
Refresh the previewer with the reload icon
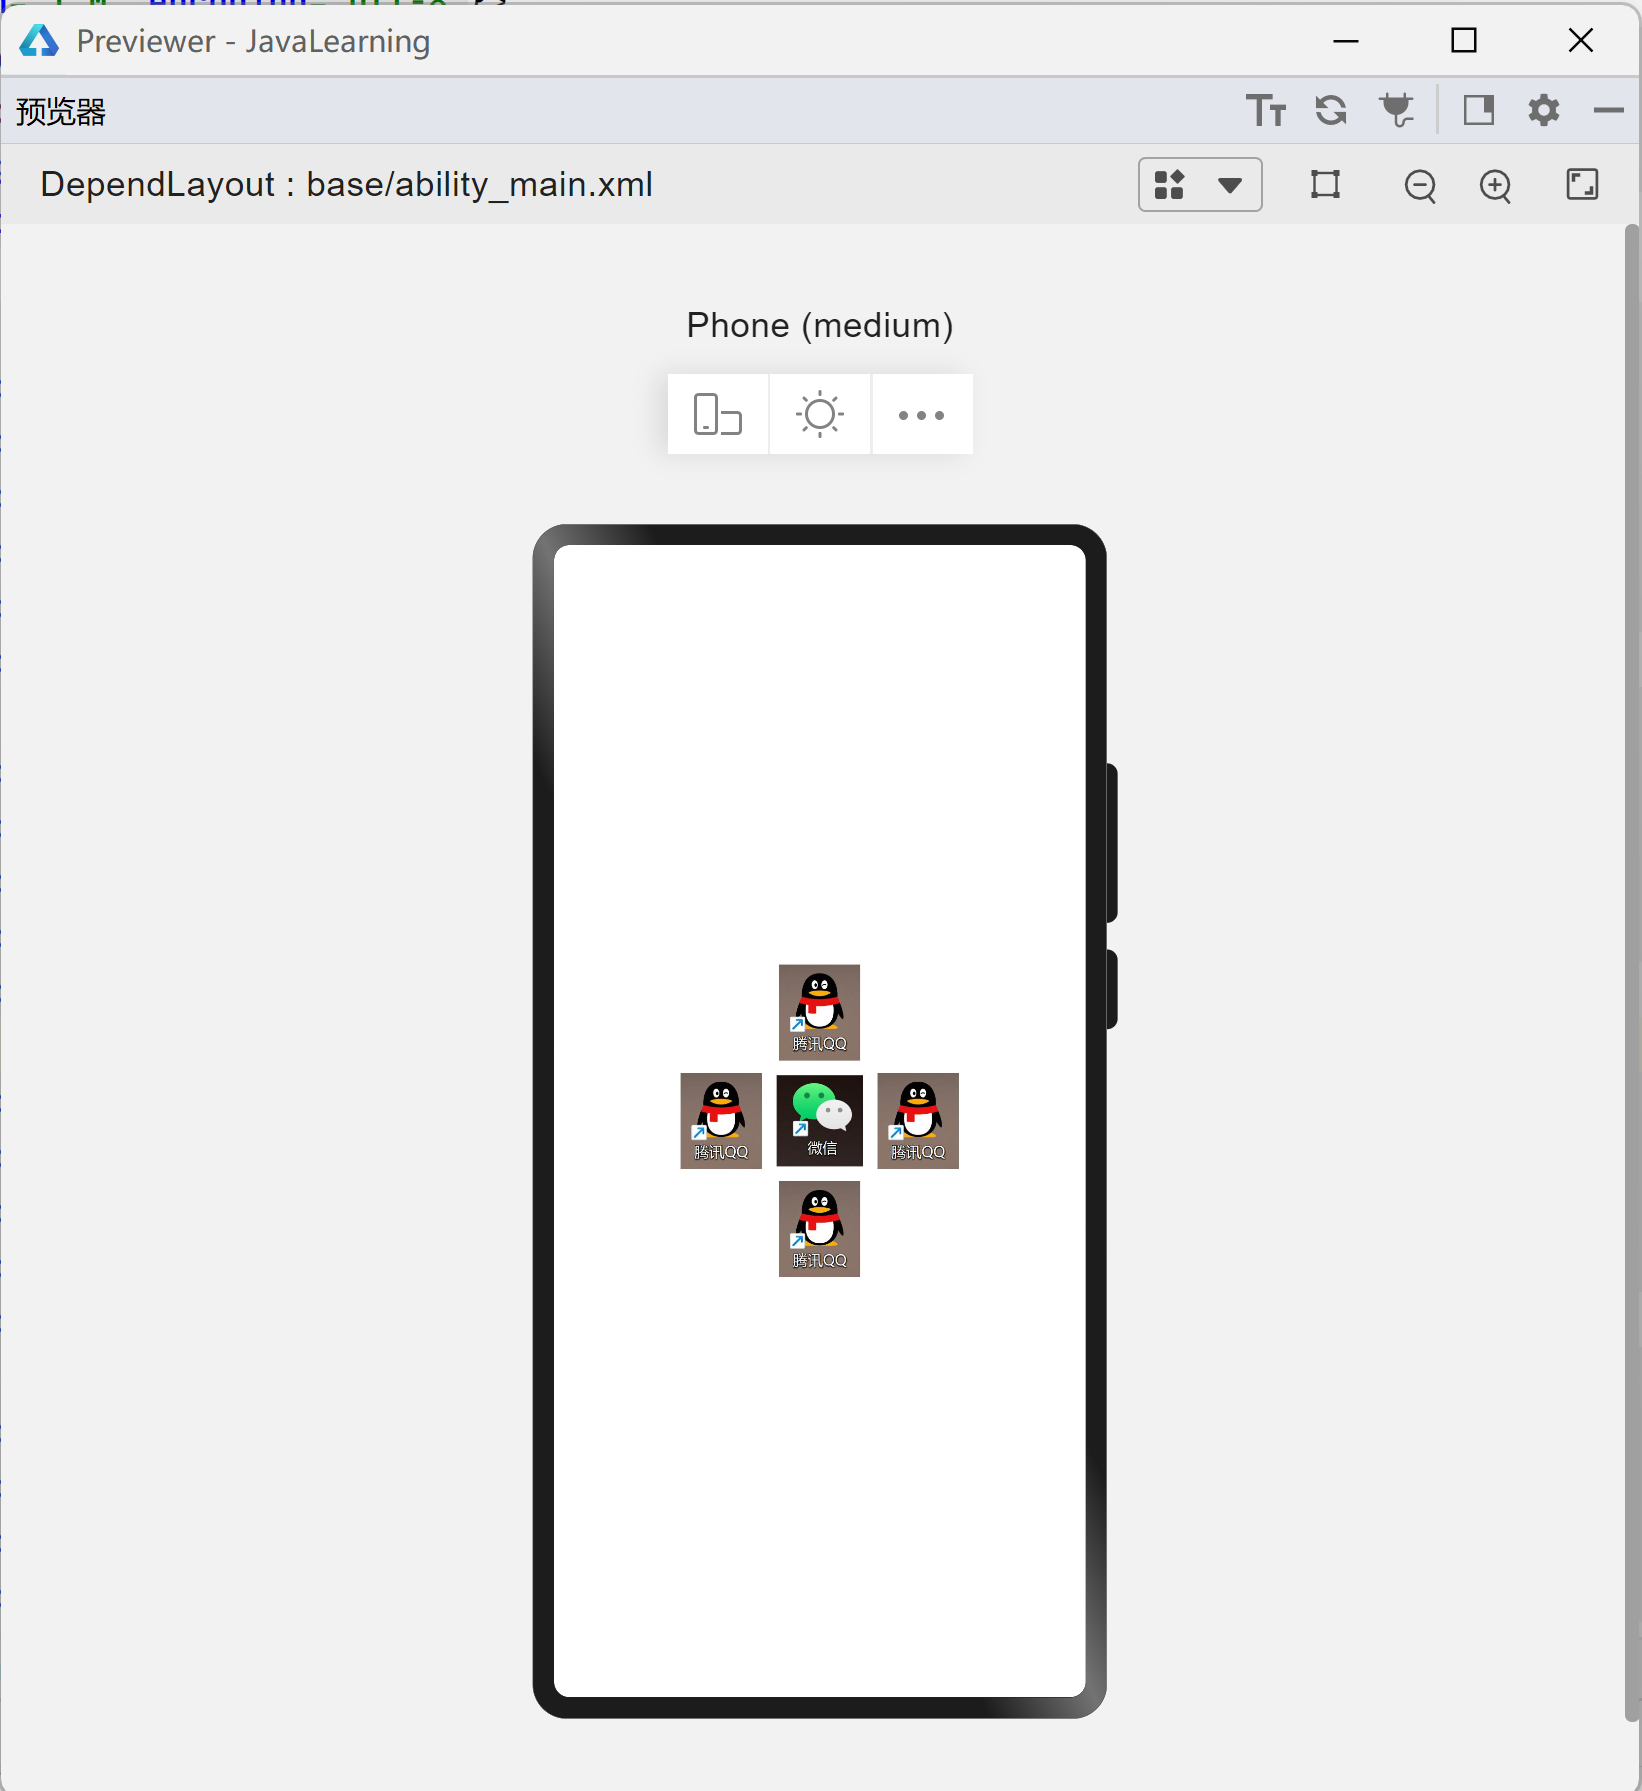[x=1331, y=110]
